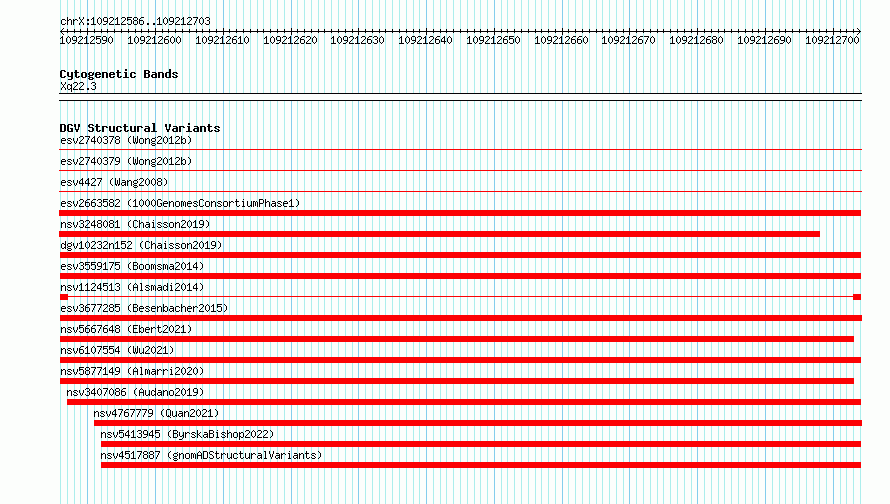Click ruler position 109212620
Viewport: 890px width, 504px height.
290,40
